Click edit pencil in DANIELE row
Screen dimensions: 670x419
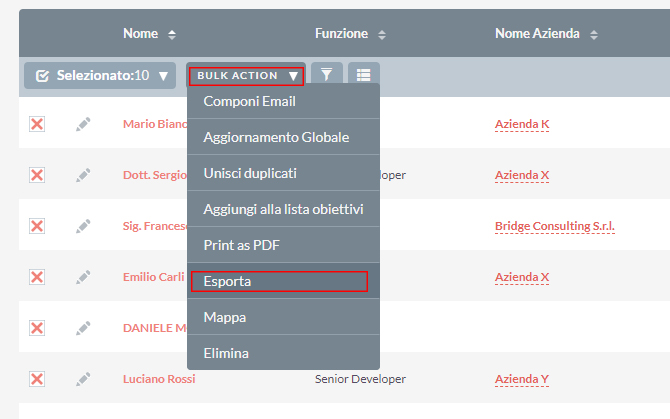point(83,327)
